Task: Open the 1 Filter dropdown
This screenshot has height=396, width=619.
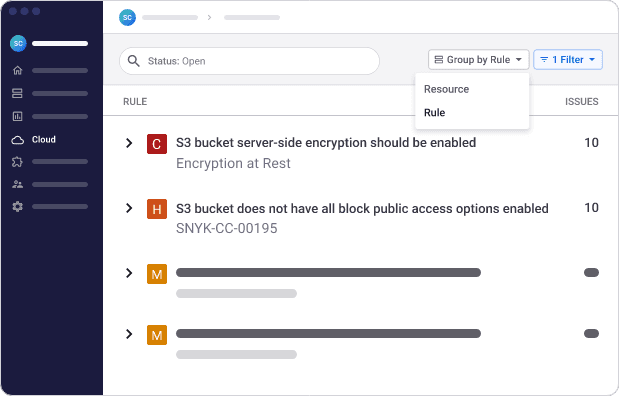Action: point(568,60)
